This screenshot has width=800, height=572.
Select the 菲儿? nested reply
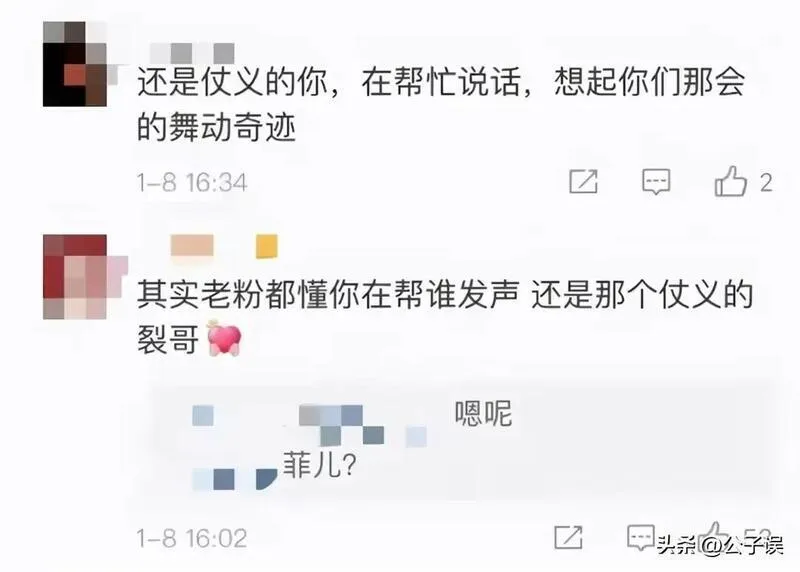[x=319, y=464]
